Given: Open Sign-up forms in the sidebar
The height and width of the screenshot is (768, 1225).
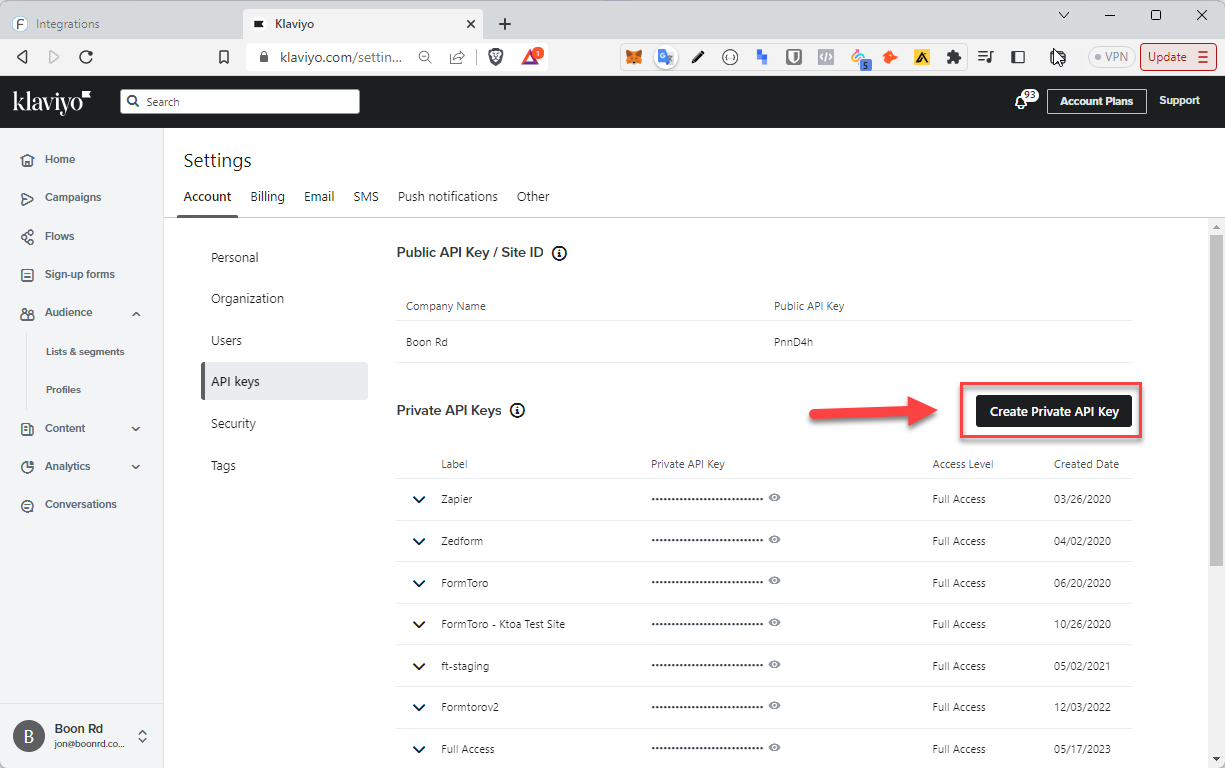Looking at the screenshot, I should (82, 274).
